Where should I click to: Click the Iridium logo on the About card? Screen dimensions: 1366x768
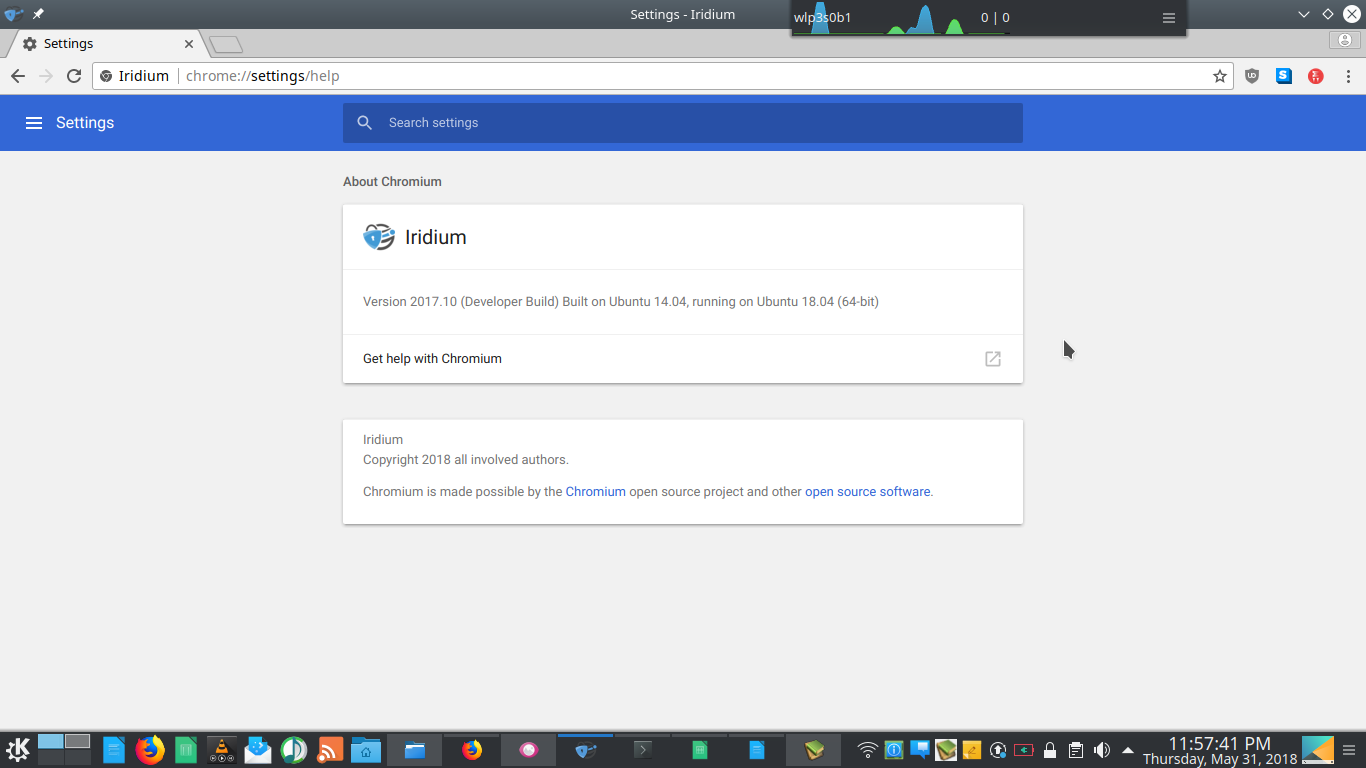click(379, 237)
